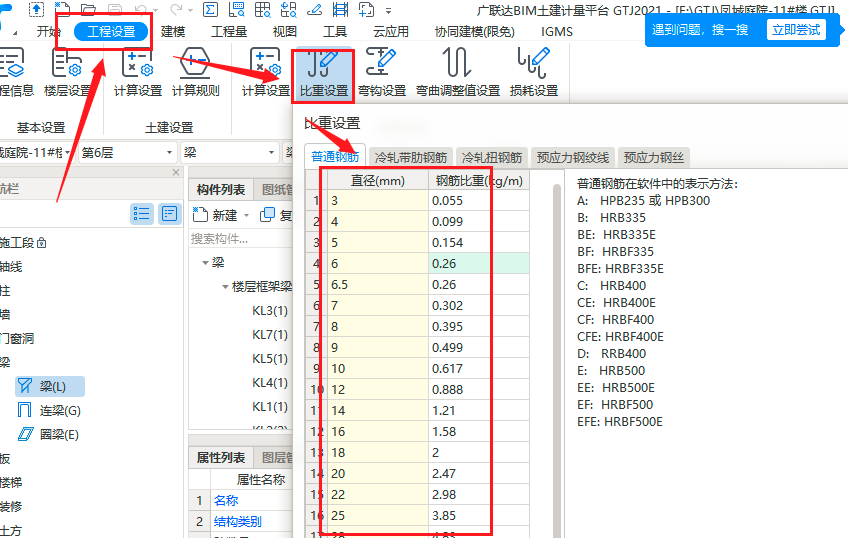The image size is (848, 538).
Task: Click weight cell 0.26 for diameter 6
Action: (479, 263)
